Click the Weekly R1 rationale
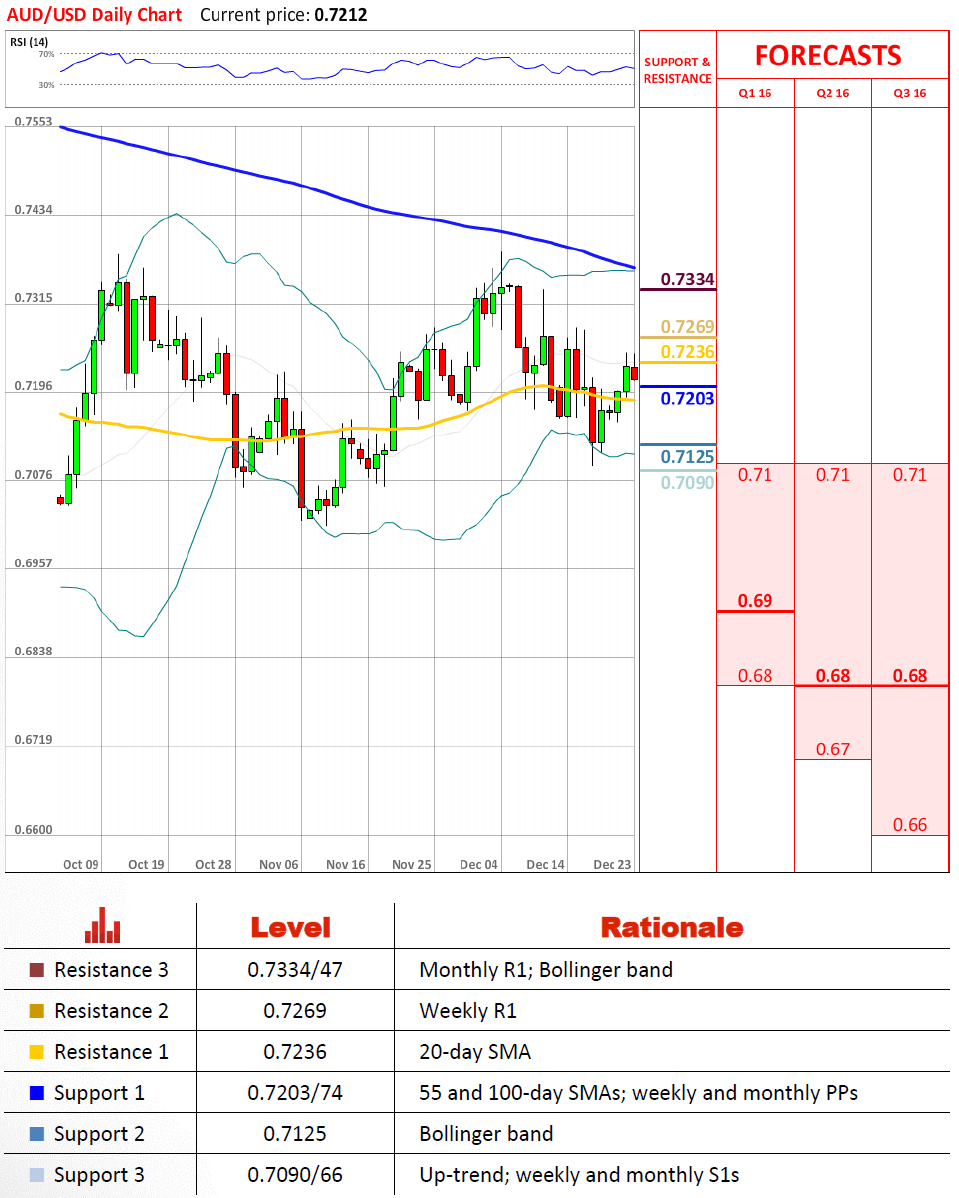 tap(468, 1011)
